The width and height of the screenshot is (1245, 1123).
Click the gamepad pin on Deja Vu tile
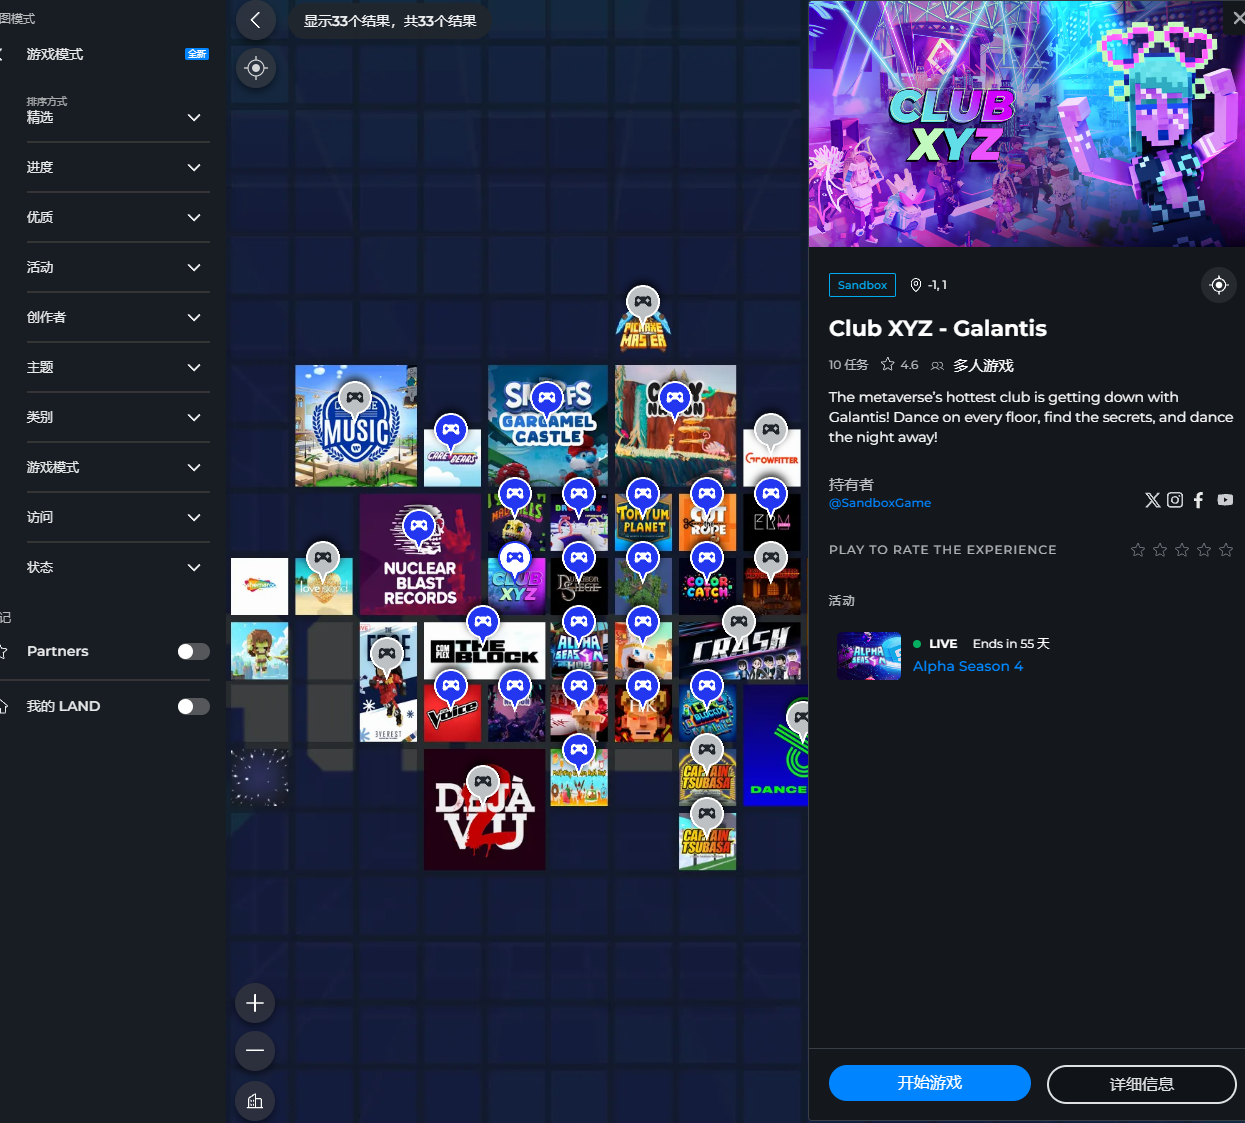483,782
